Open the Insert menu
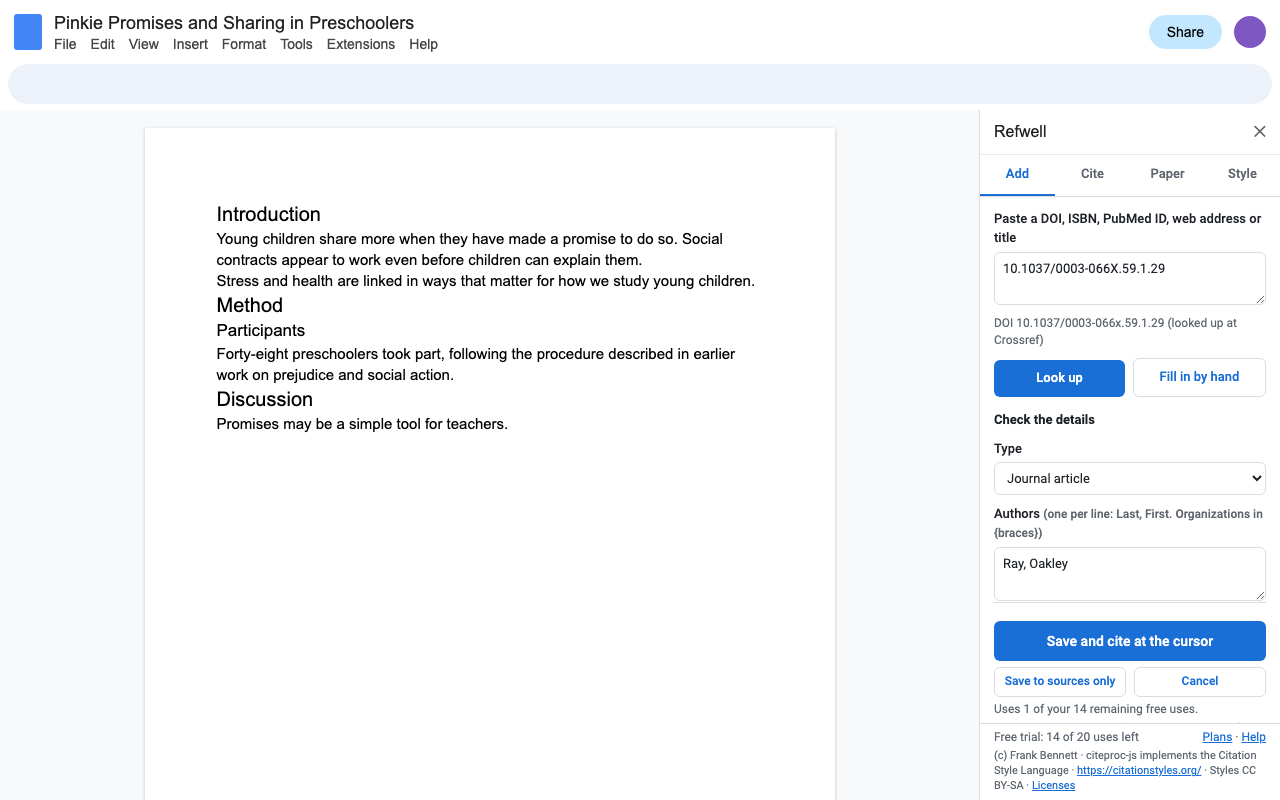This screenshot has height=800, width=1280. click(x=190, y=44)
